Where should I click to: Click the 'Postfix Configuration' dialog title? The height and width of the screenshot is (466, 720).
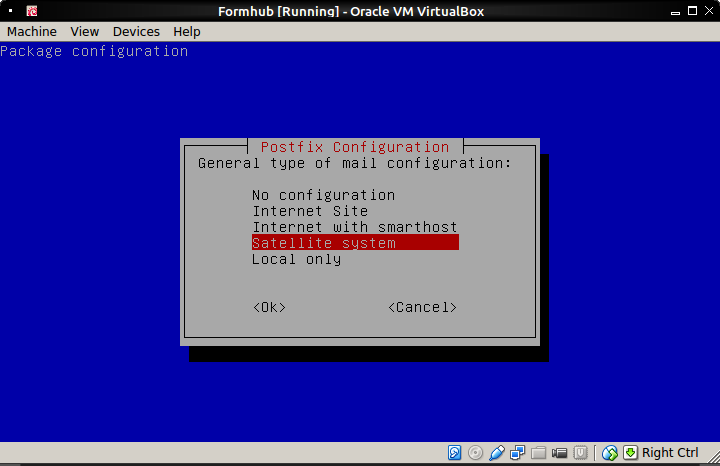click(x=355, y=147)
